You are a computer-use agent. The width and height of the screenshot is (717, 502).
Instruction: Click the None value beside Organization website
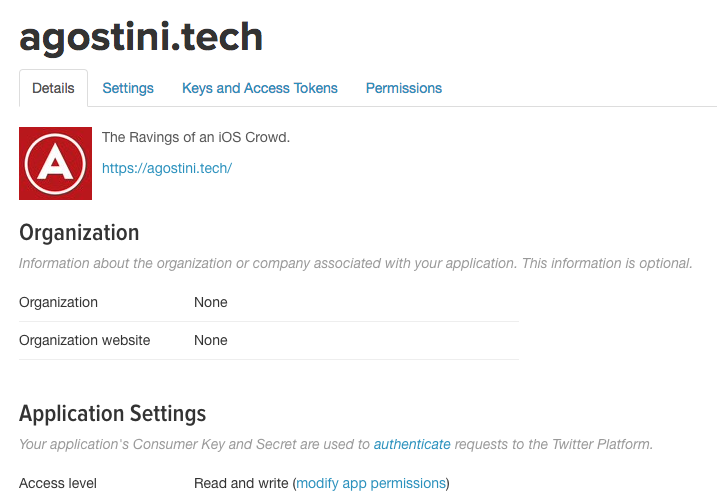coord(211,340)
